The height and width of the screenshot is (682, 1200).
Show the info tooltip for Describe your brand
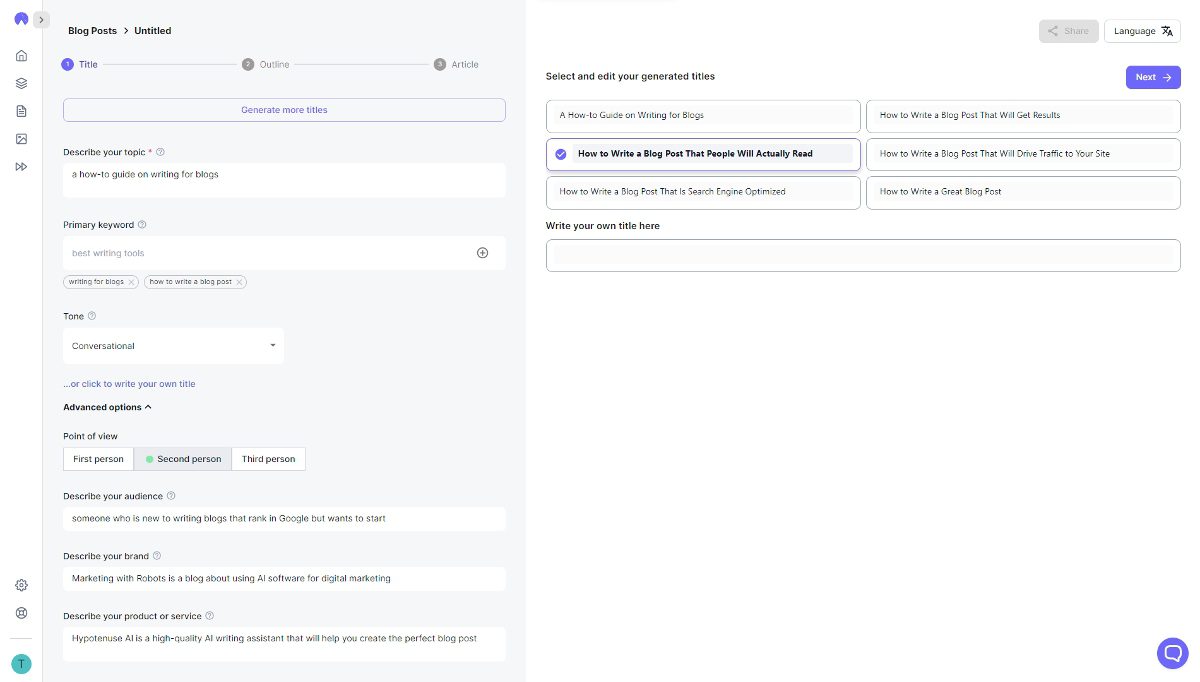pyautogui.click(x=157, y=556)
